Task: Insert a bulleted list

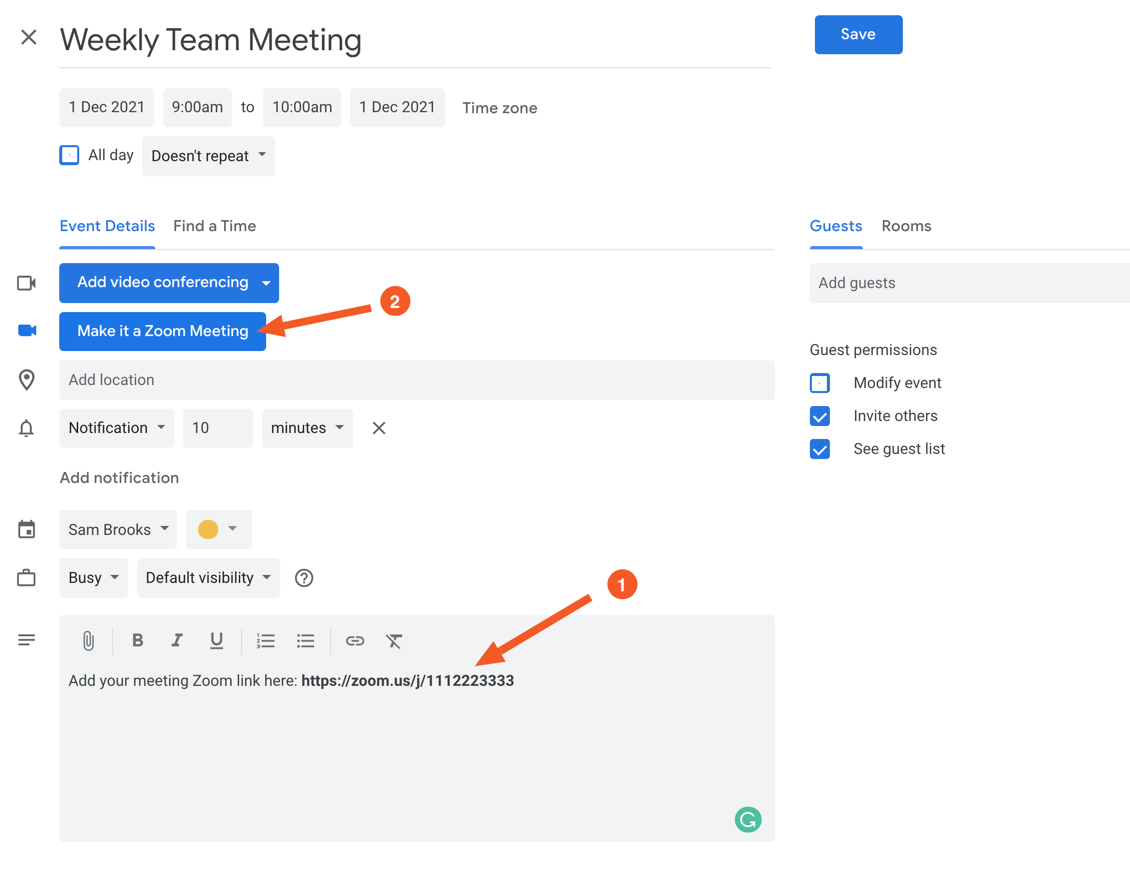Action: tap(306, 640)
